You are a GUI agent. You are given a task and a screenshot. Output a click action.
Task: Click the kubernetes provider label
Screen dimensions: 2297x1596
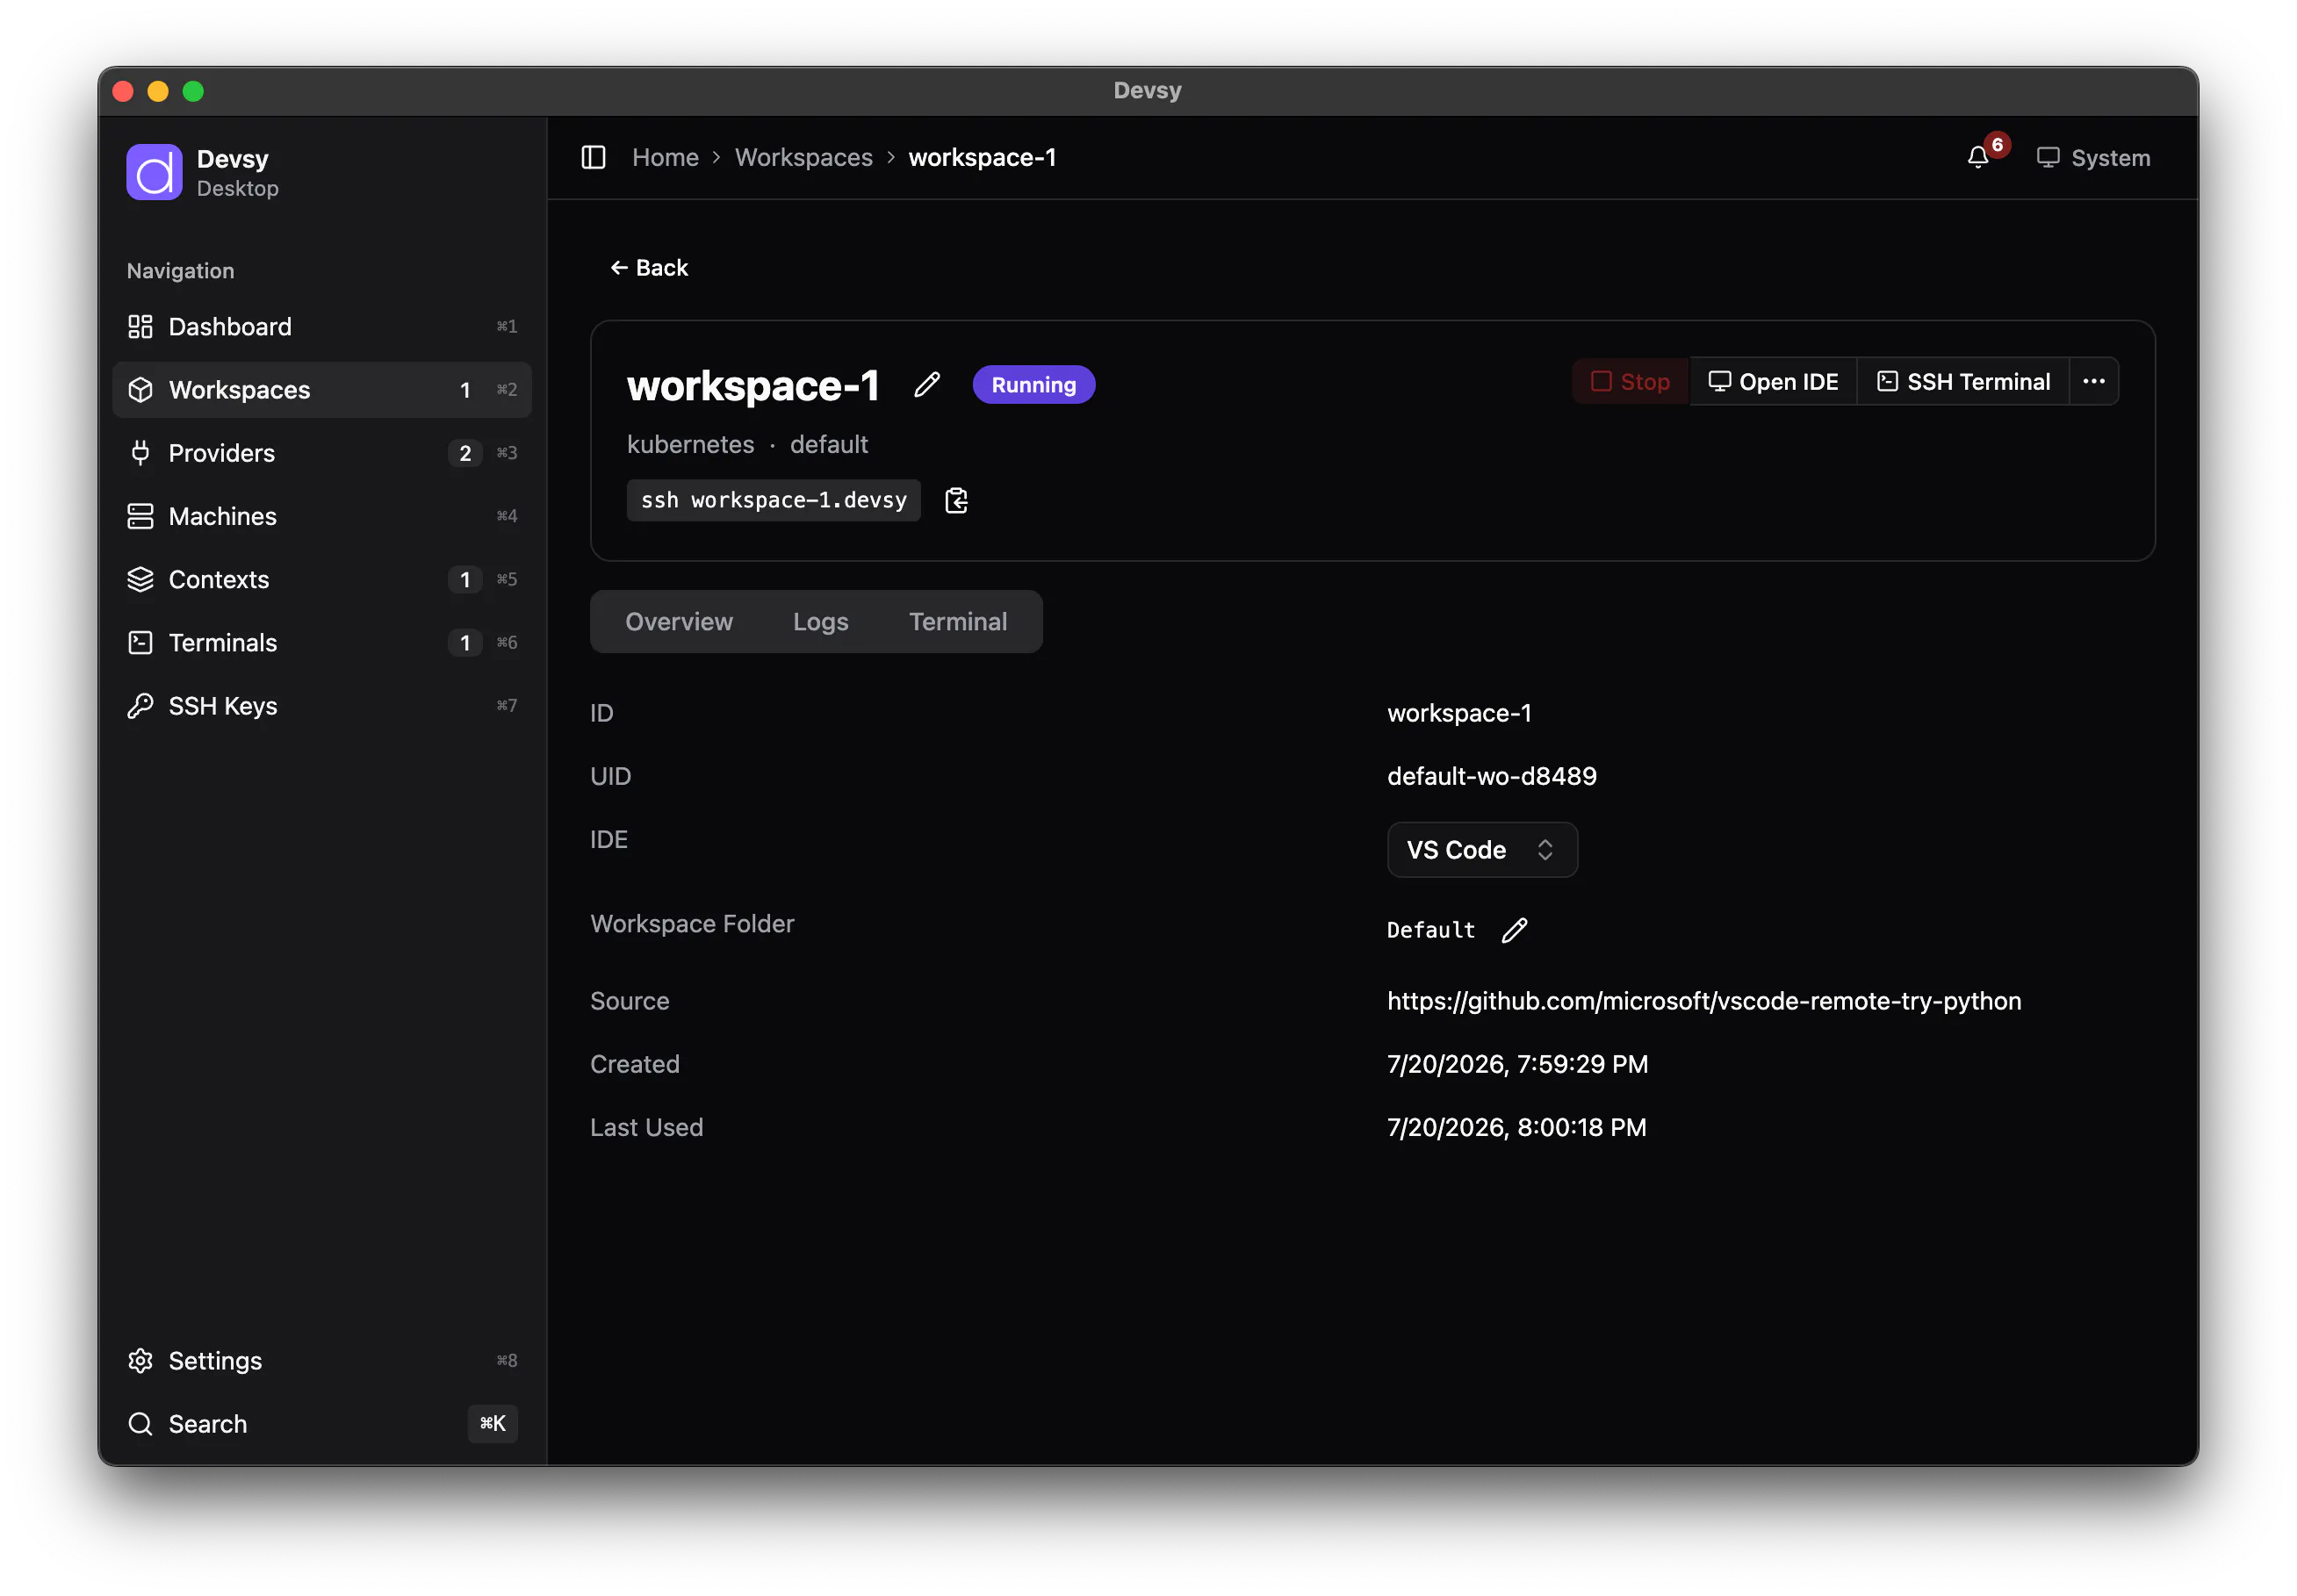[x=690, y=444]
